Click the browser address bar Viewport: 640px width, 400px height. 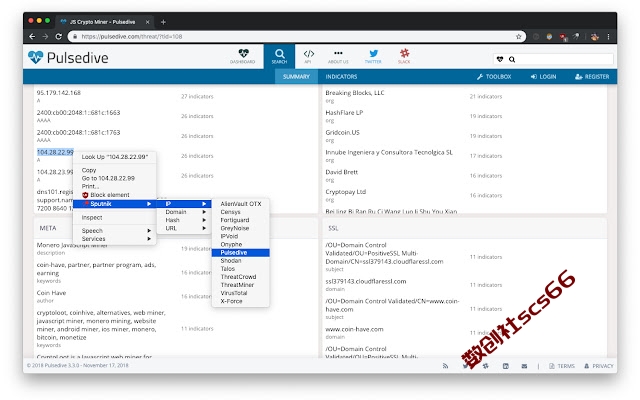(296, 36)
